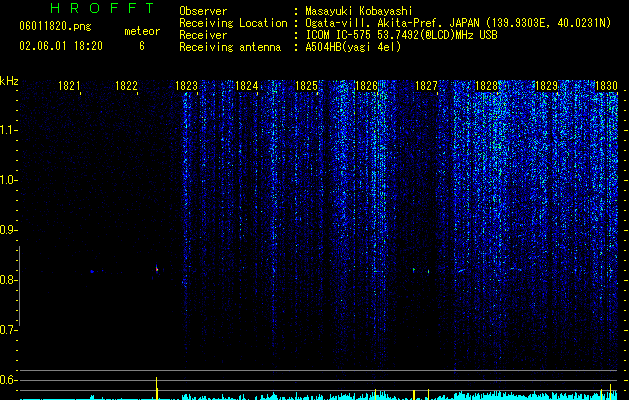Click the 1825 time axis label
The height and width of the screenshot is (400, 629).
(x=306, y=85)
